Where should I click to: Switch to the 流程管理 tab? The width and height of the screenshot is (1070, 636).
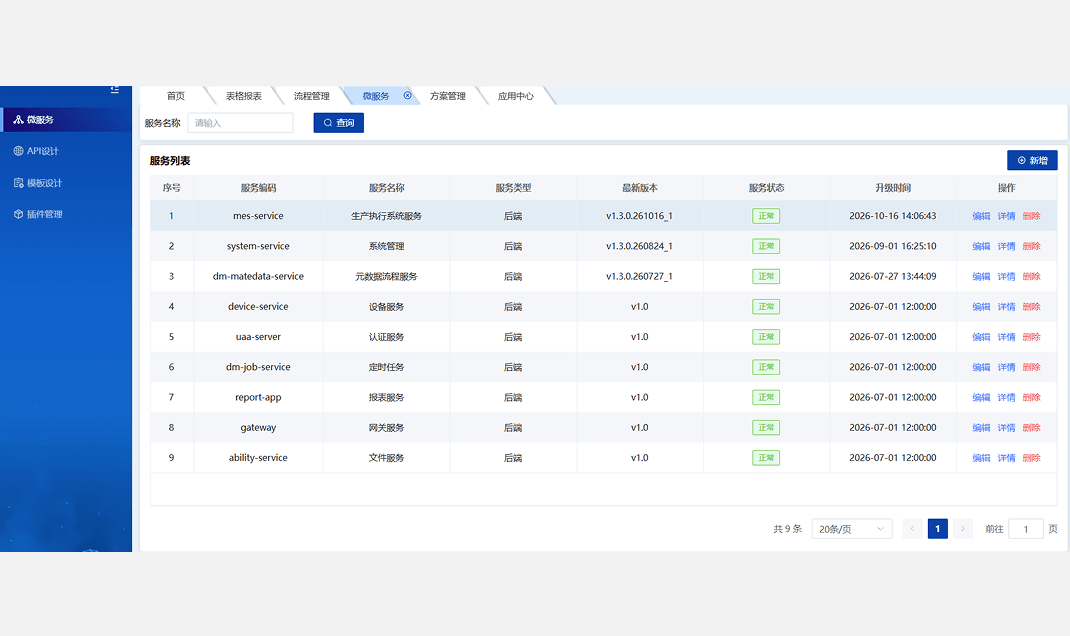click(x=312, y=96)
